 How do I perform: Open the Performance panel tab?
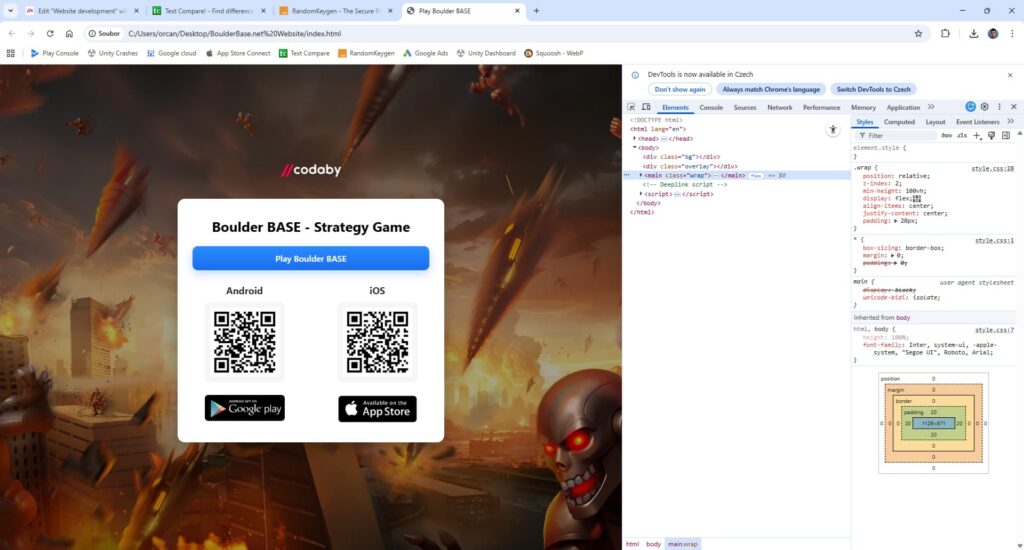click(822, 107)
